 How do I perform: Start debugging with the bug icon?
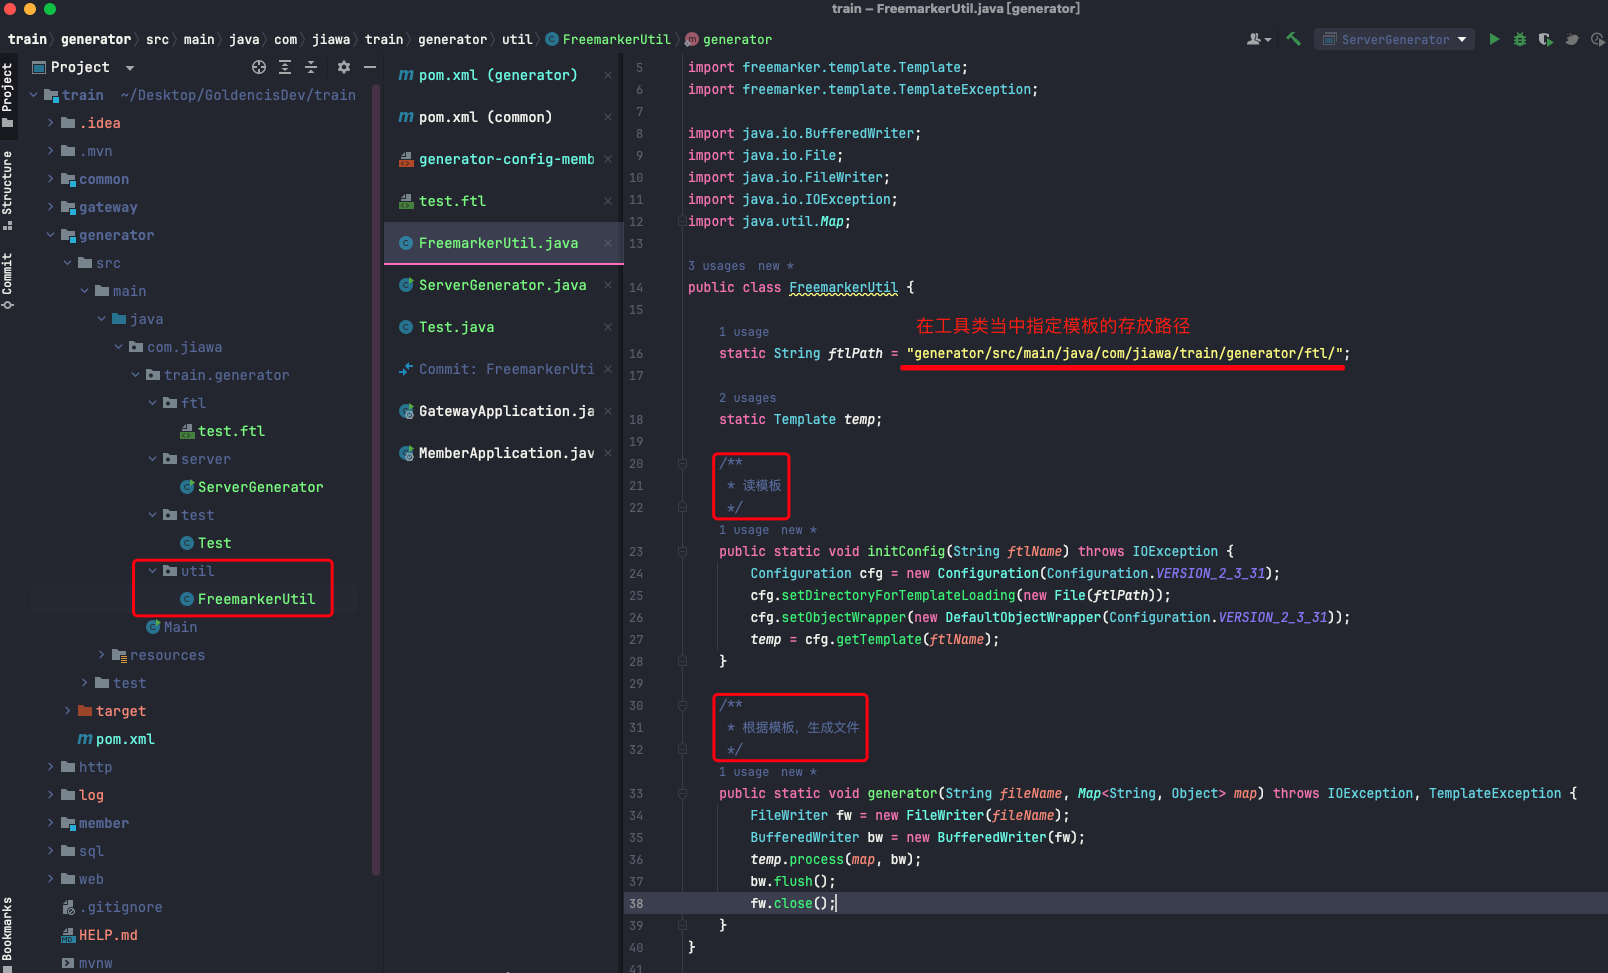[1520, 39]
